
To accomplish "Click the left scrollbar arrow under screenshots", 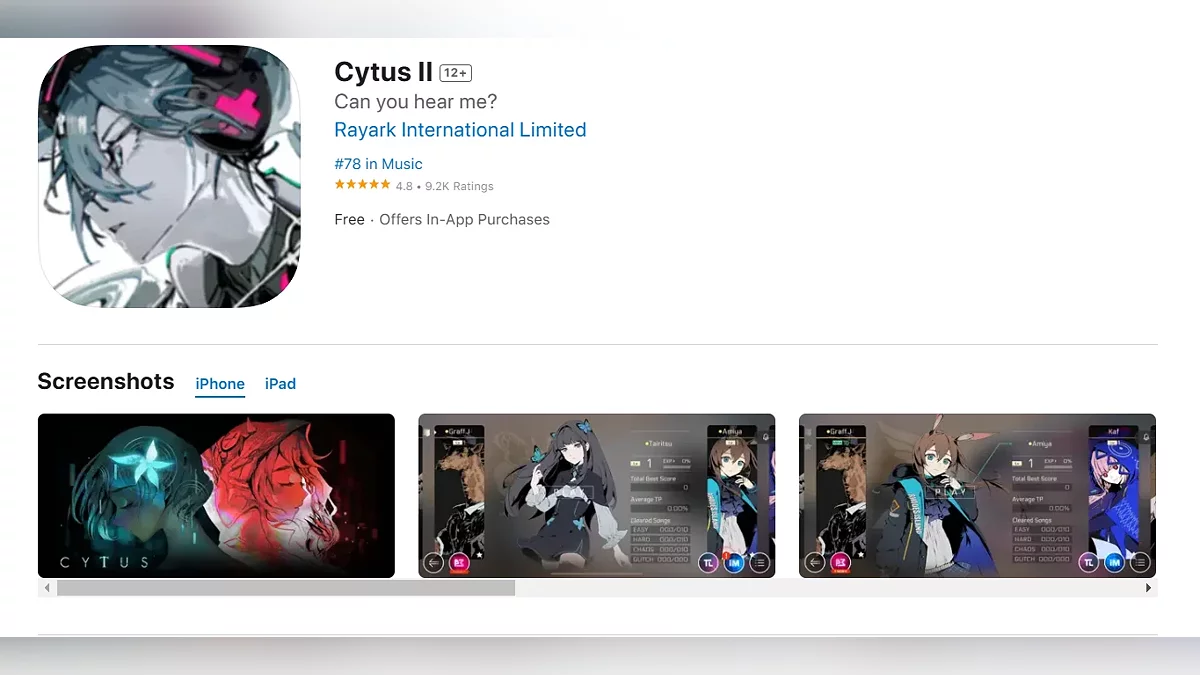I will click(47, 588).
